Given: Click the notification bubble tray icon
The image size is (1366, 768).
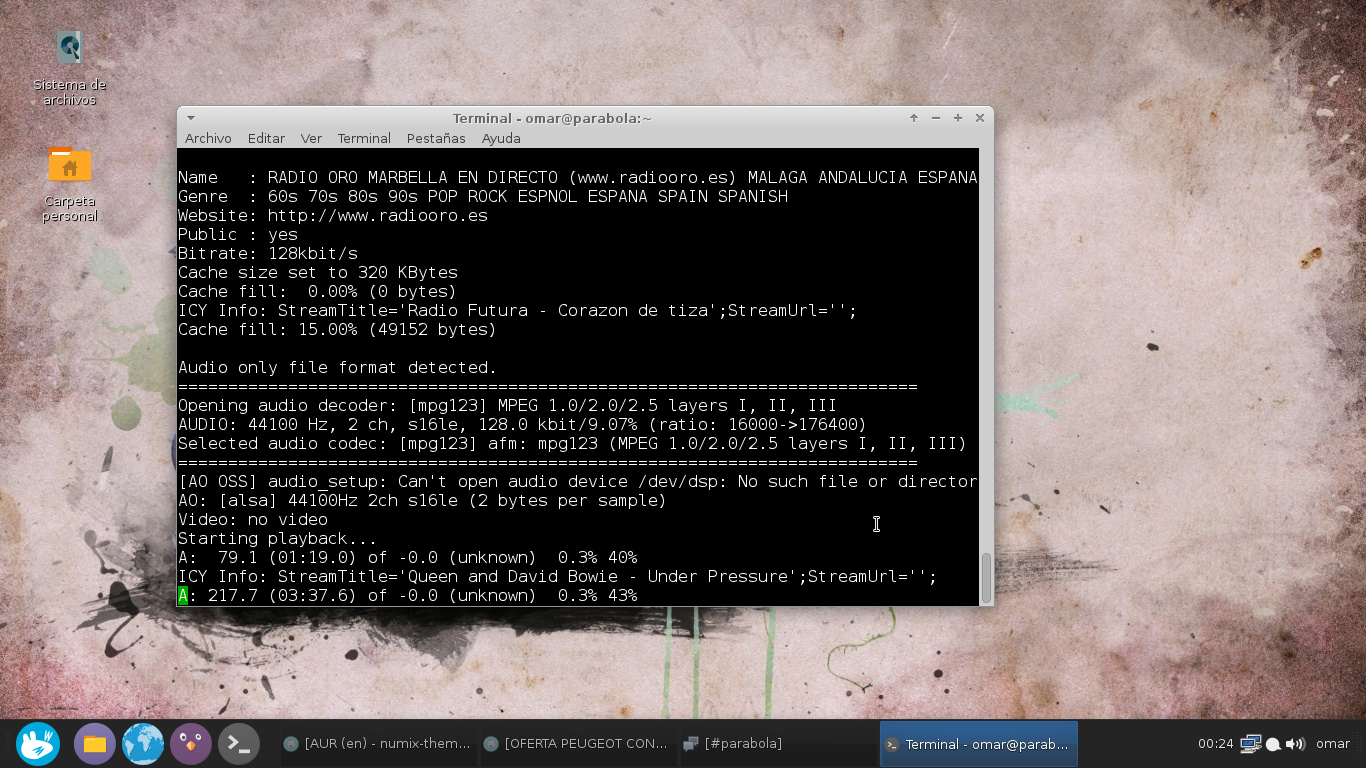Looking at the screenshot, I should pos(1273,744).
